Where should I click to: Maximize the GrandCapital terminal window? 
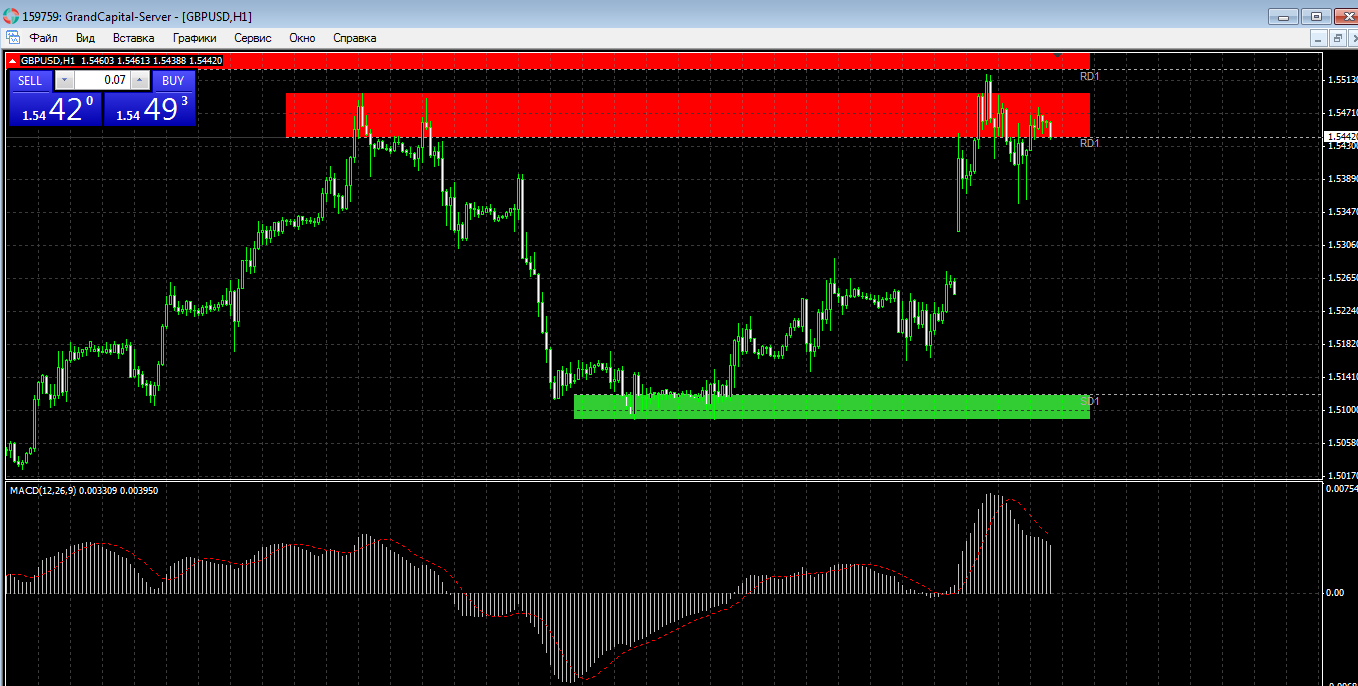(1316, 16)
